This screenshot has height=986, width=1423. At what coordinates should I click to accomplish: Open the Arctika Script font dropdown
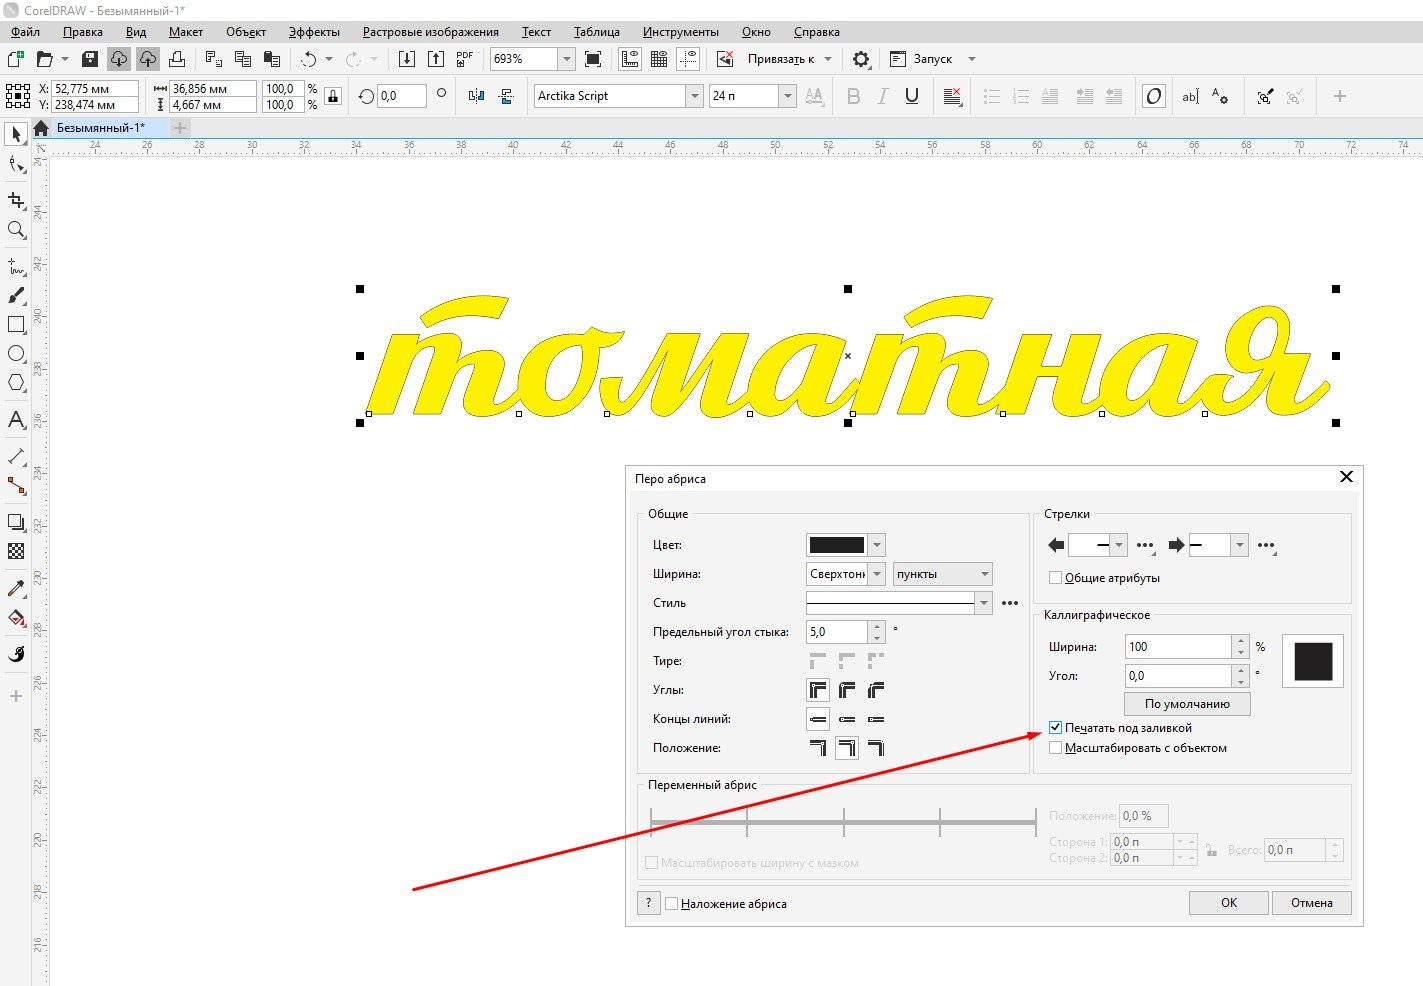(x=695, y=96)
